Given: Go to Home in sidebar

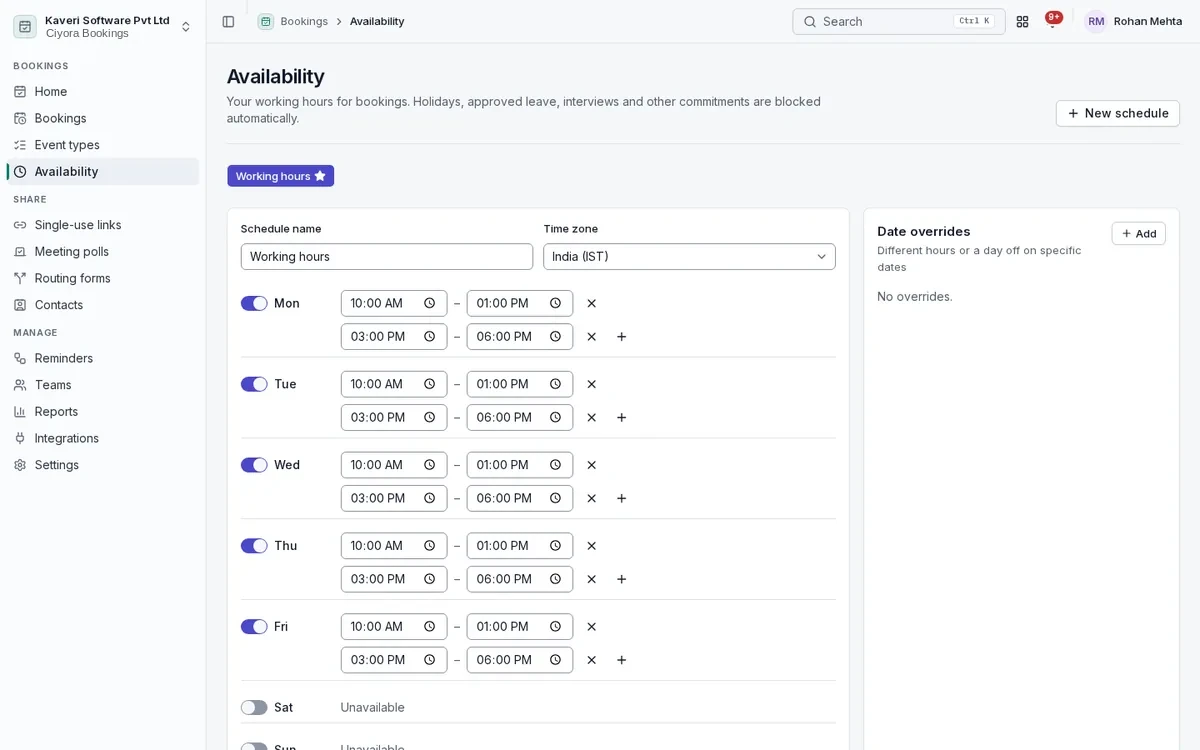Looking at the screenshot, I should (x=102, y=92).
